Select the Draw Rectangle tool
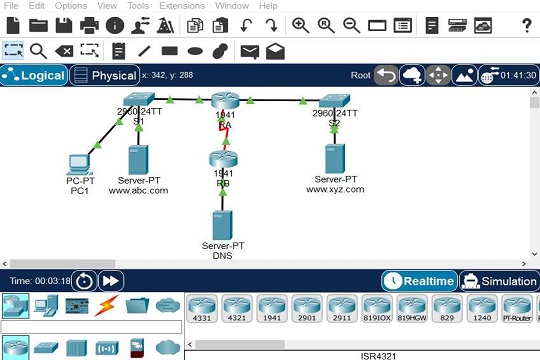The height and width of the screenshot is (360, 540). pyautogui.click(x=170, y=51)
